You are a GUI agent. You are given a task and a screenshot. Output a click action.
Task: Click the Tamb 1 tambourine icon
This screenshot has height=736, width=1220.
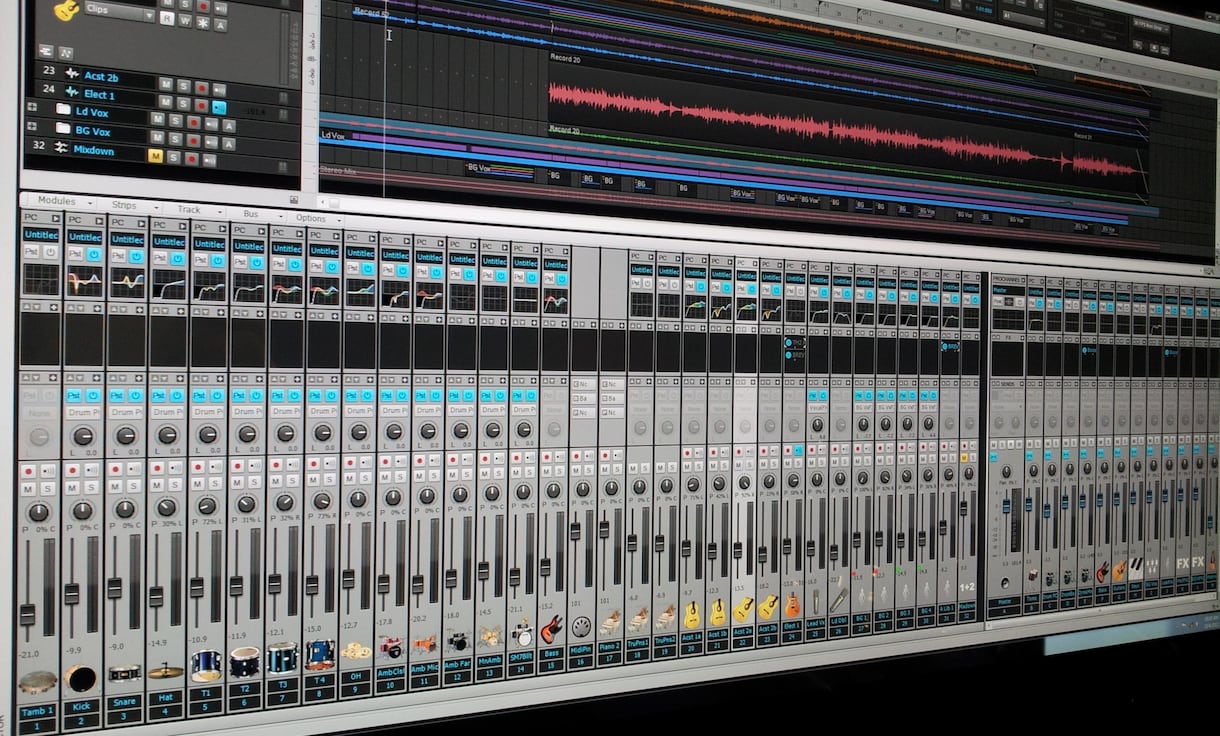pyautogui.click(x=38, y=682)
